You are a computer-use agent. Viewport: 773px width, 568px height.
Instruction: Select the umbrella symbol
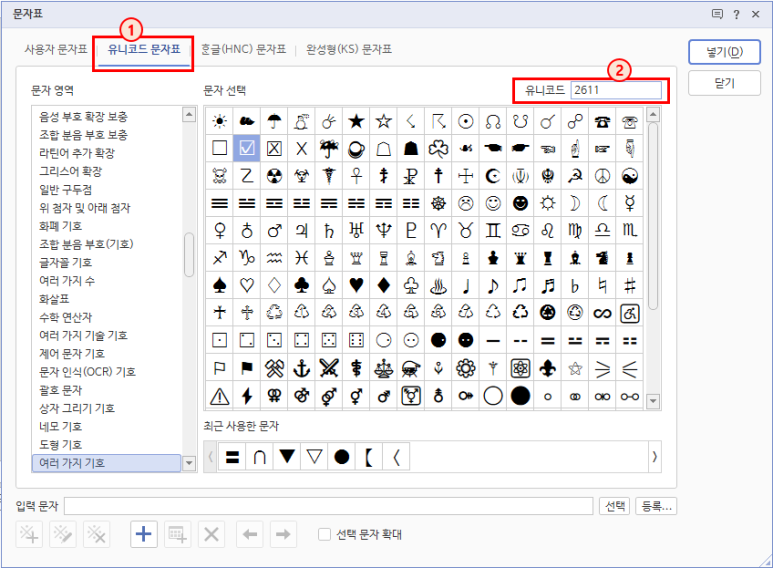(274, 121)
